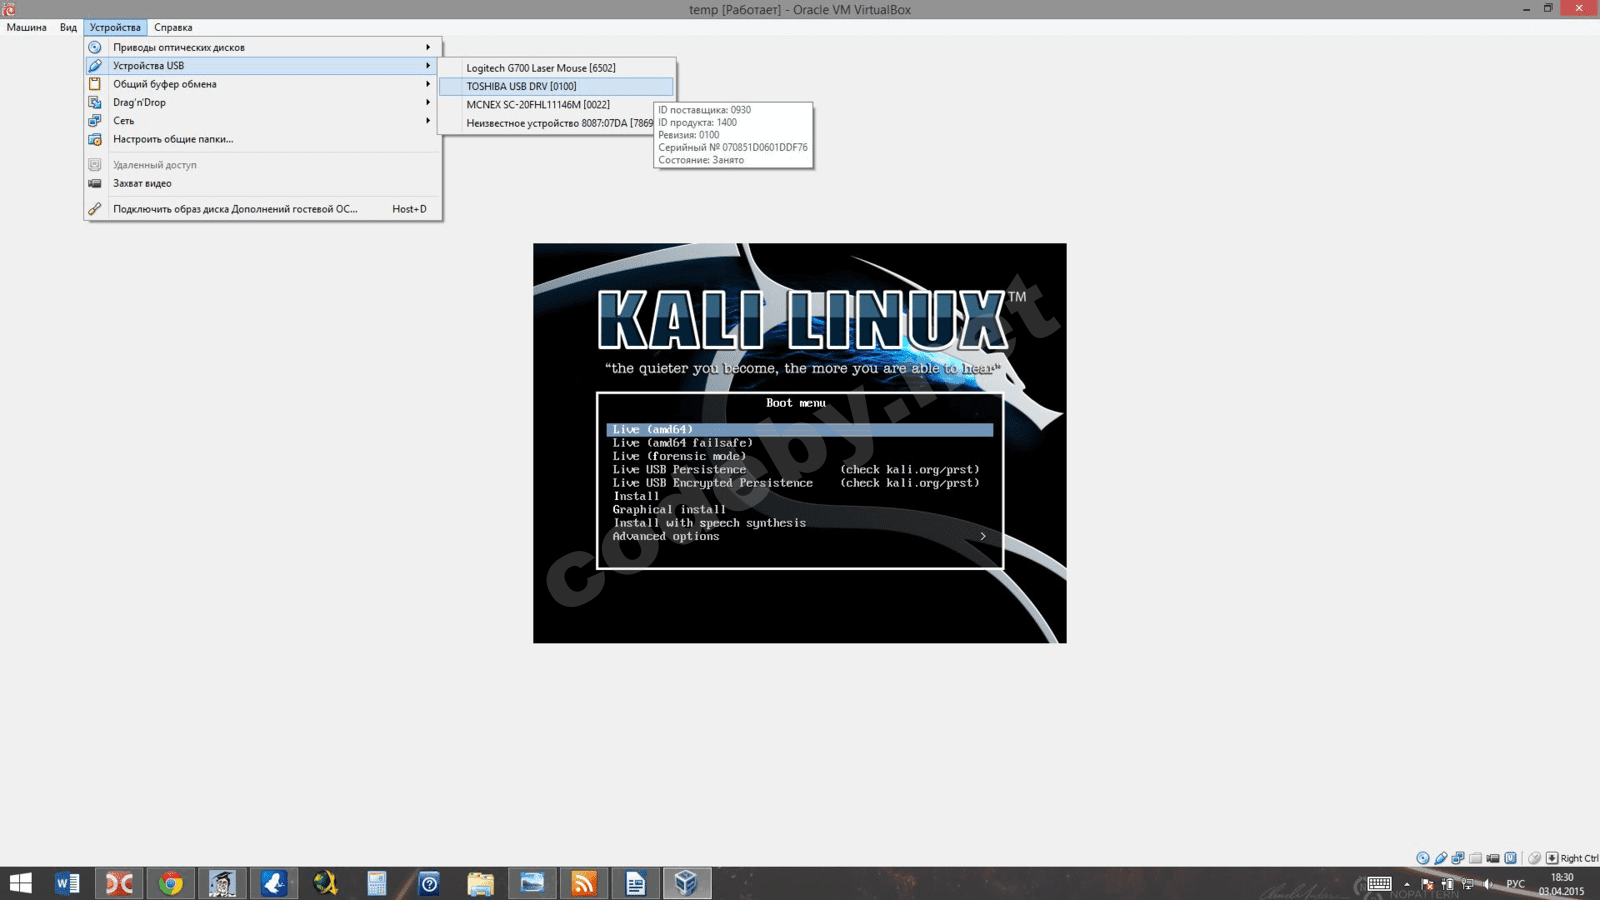The image size is (1600, 900).
Task: Open the clock showing 18:30
Action: coord(1561,884)
